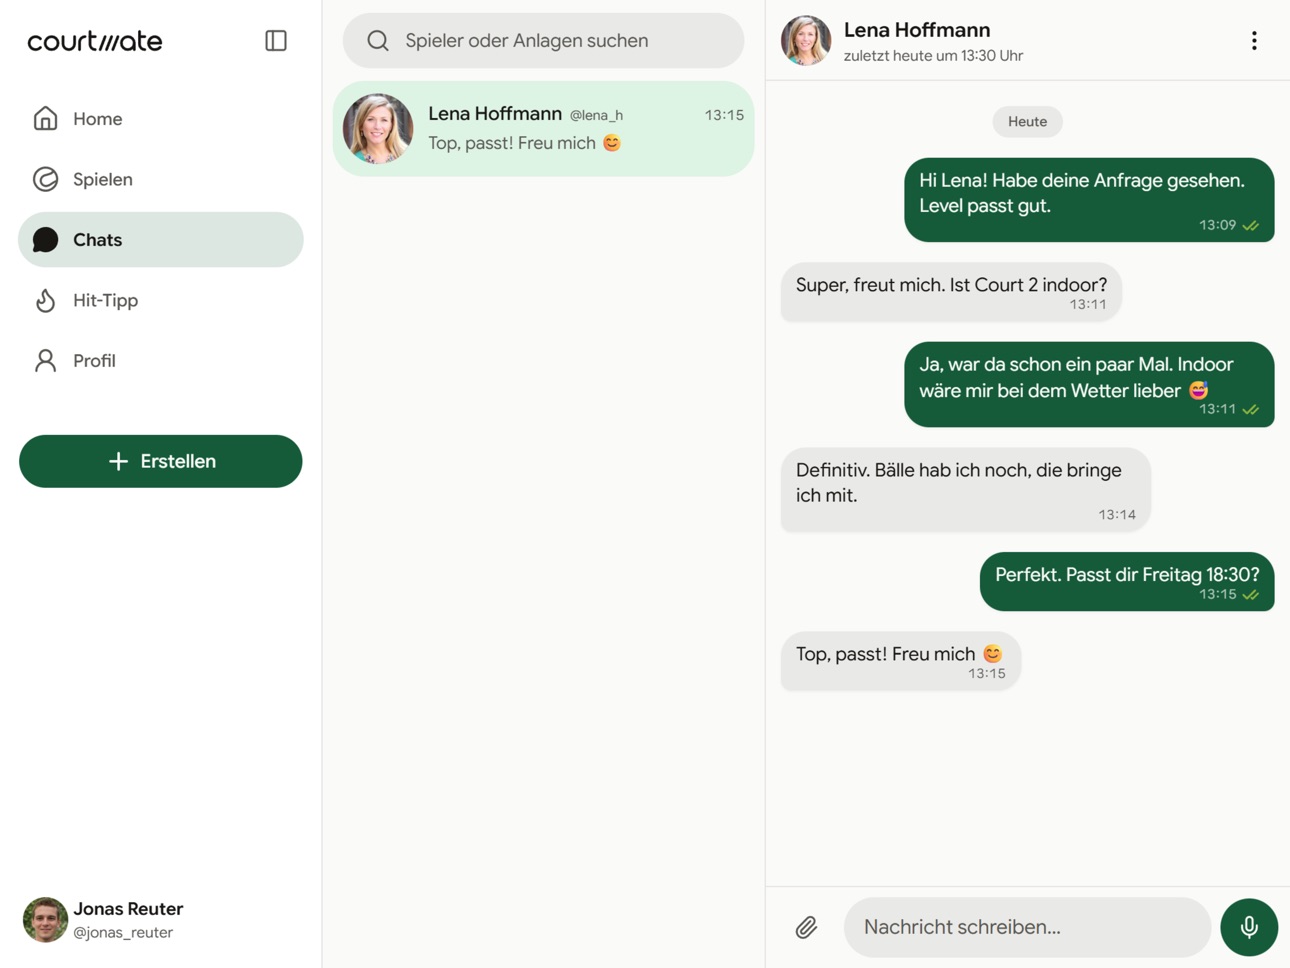The image size is (1290, 968).
Task: Click the message 'Ja, war da schon ein paar Mal'
Action: coord(1089,385)
